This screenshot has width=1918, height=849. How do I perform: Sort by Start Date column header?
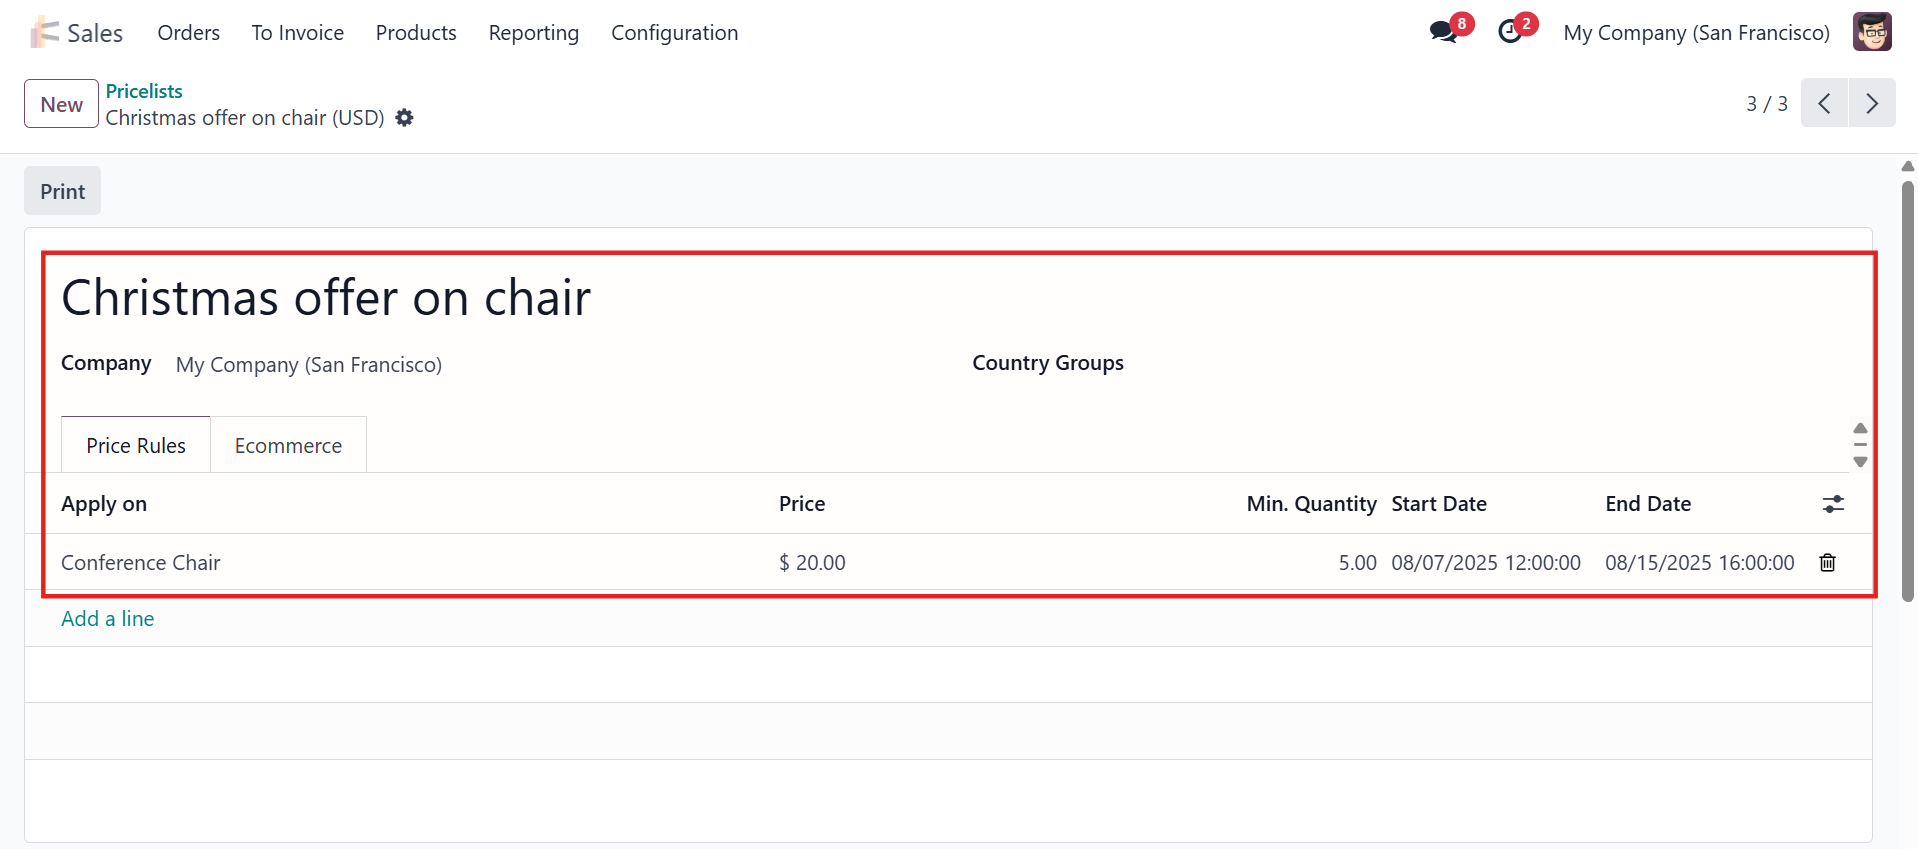pyautogui.click(x=1439, y=504)
